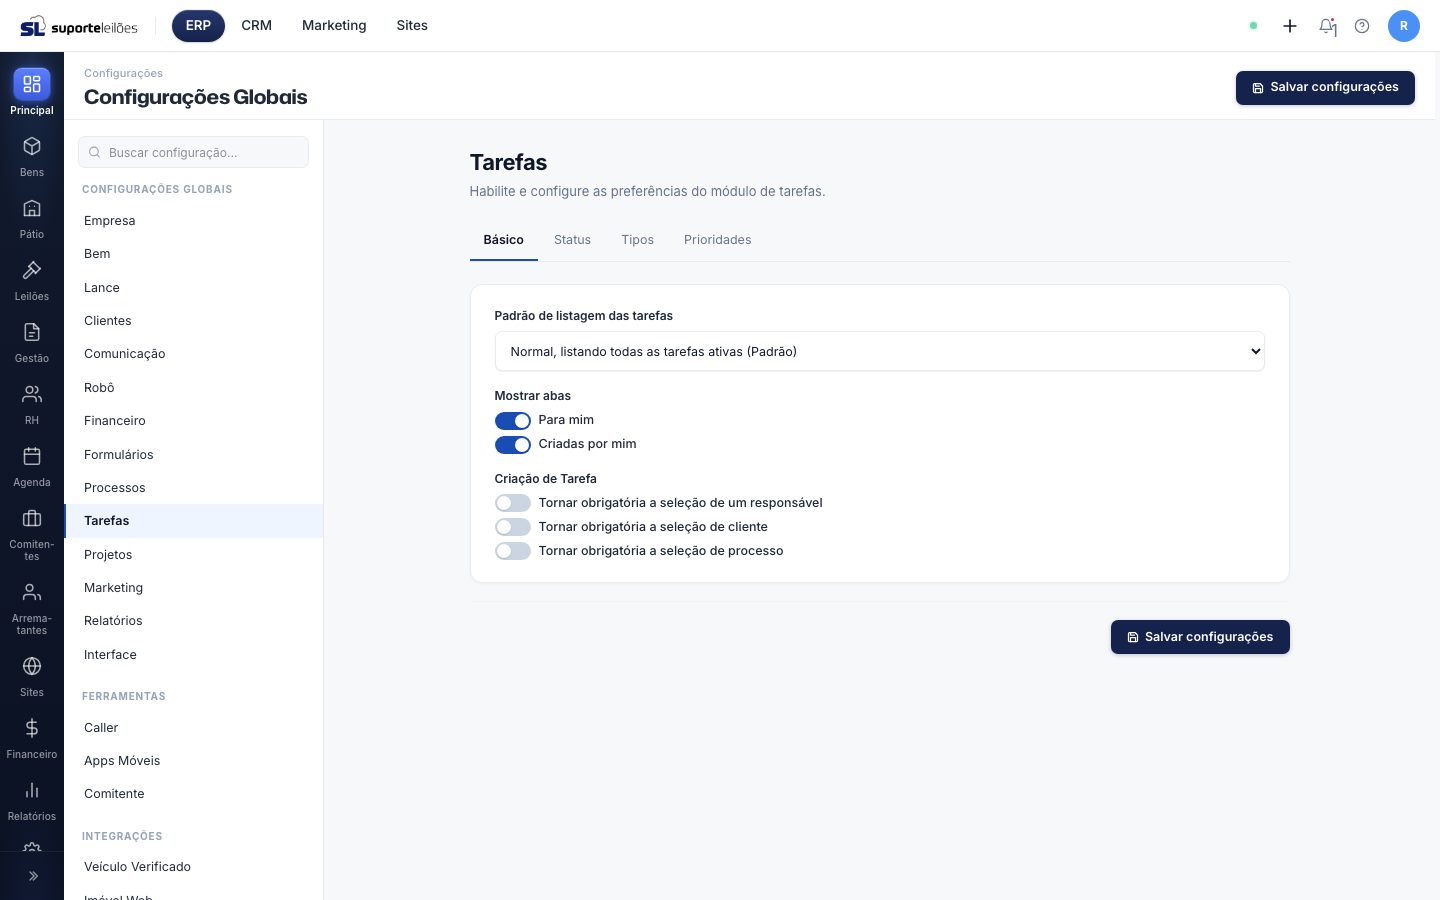1440x900 pixels.
Task: Open Comitentes briefcase icon
Action: (x=32, y=518)
